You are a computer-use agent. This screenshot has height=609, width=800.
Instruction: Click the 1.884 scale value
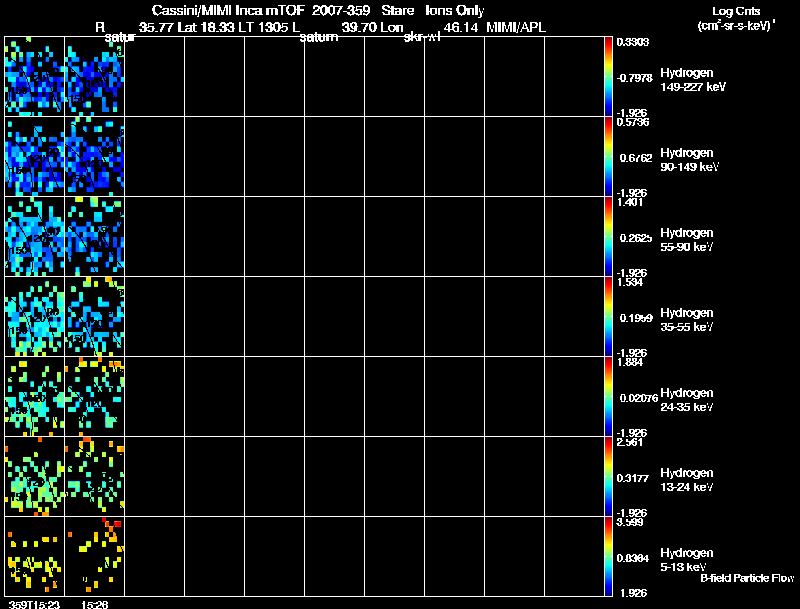tap(630, 362)
